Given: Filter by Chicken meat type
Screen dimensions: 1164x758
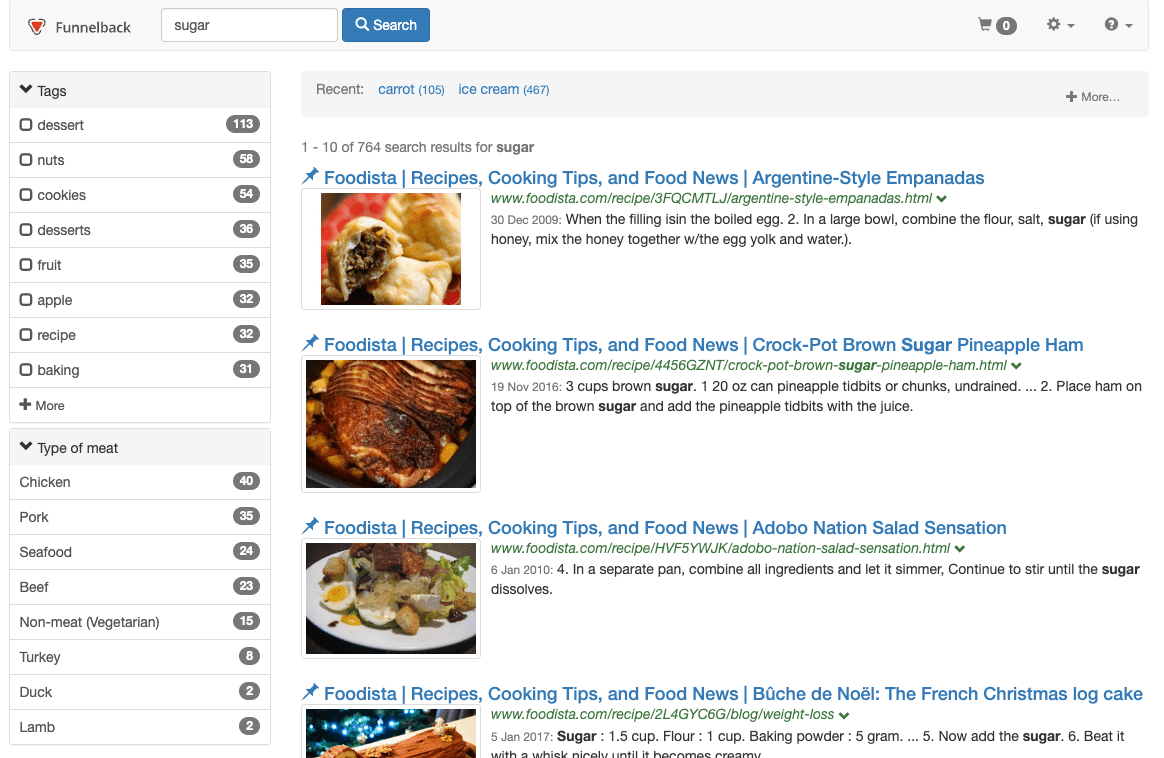Looking at the screenshot, I should pos(45,482).
